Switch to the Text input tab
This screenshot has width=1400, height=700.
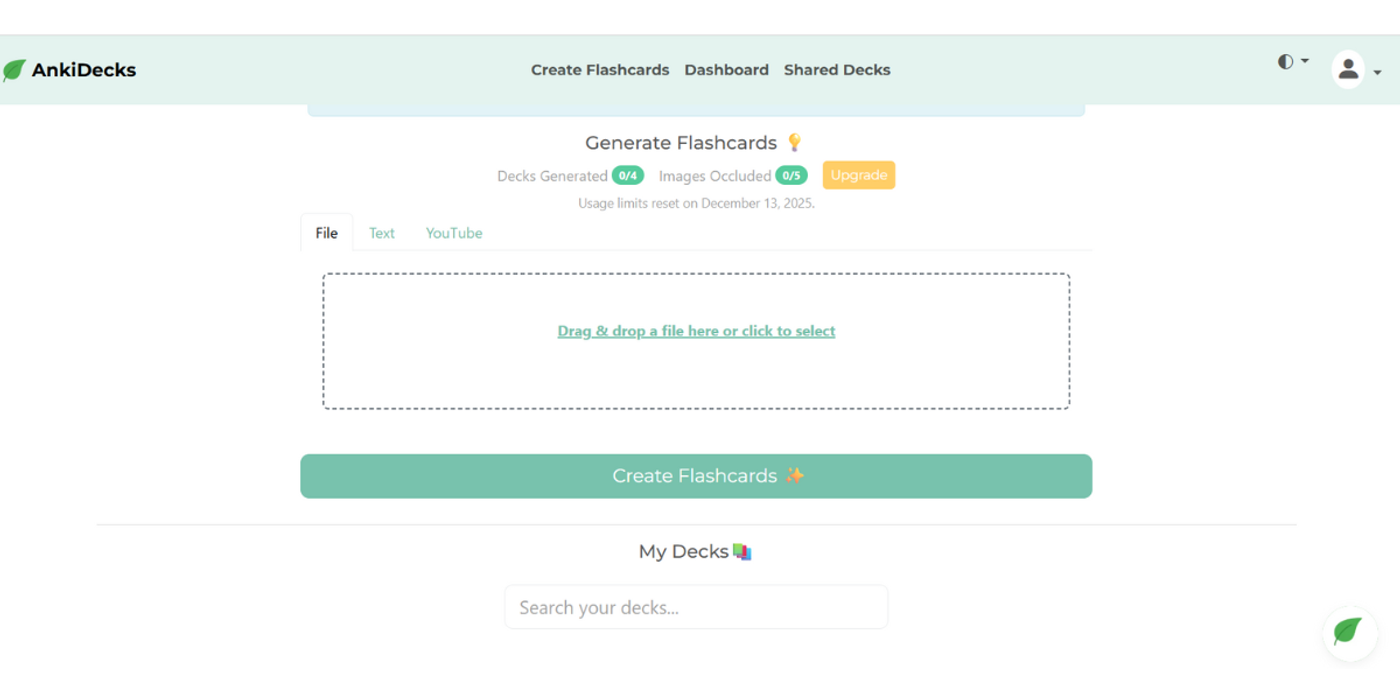pyautogui.click(x=381, y=232)
